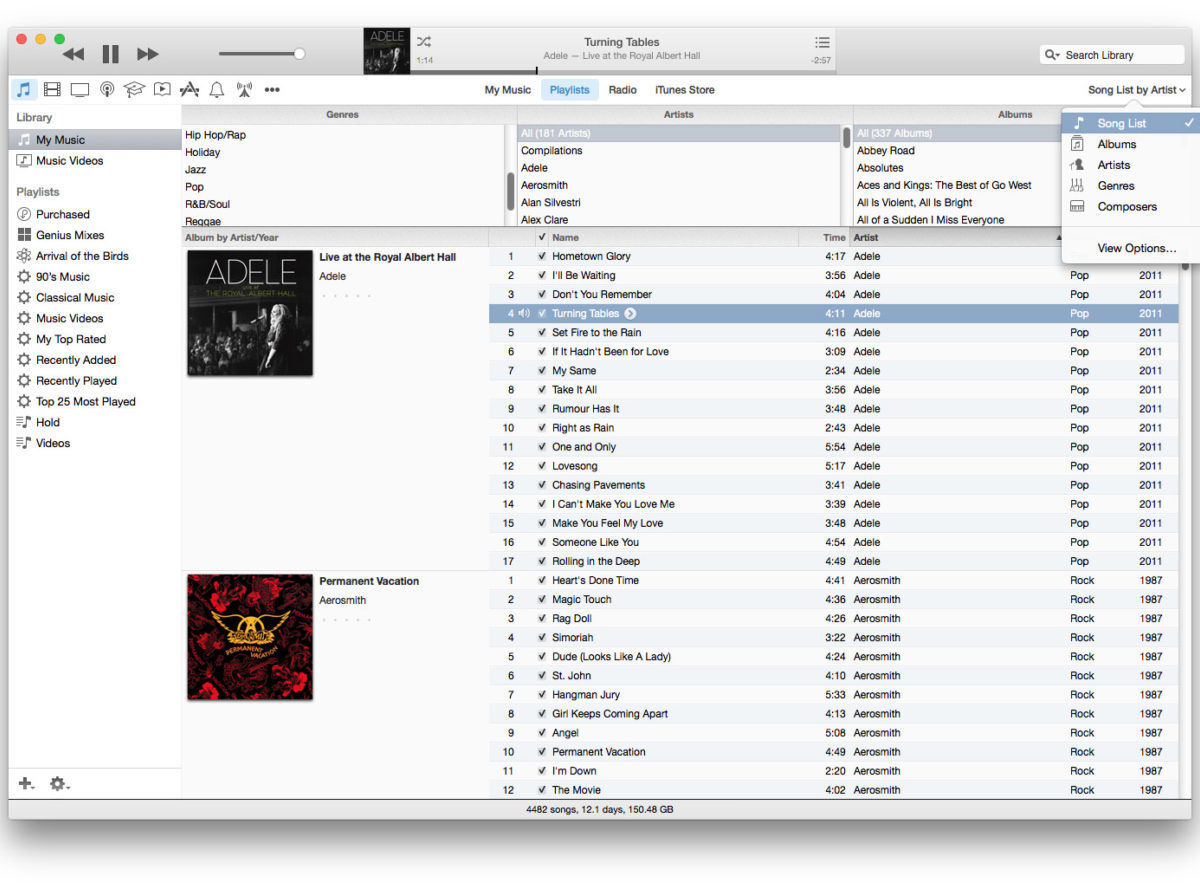Choose Artists from the view menu

tap(1131, 165)
